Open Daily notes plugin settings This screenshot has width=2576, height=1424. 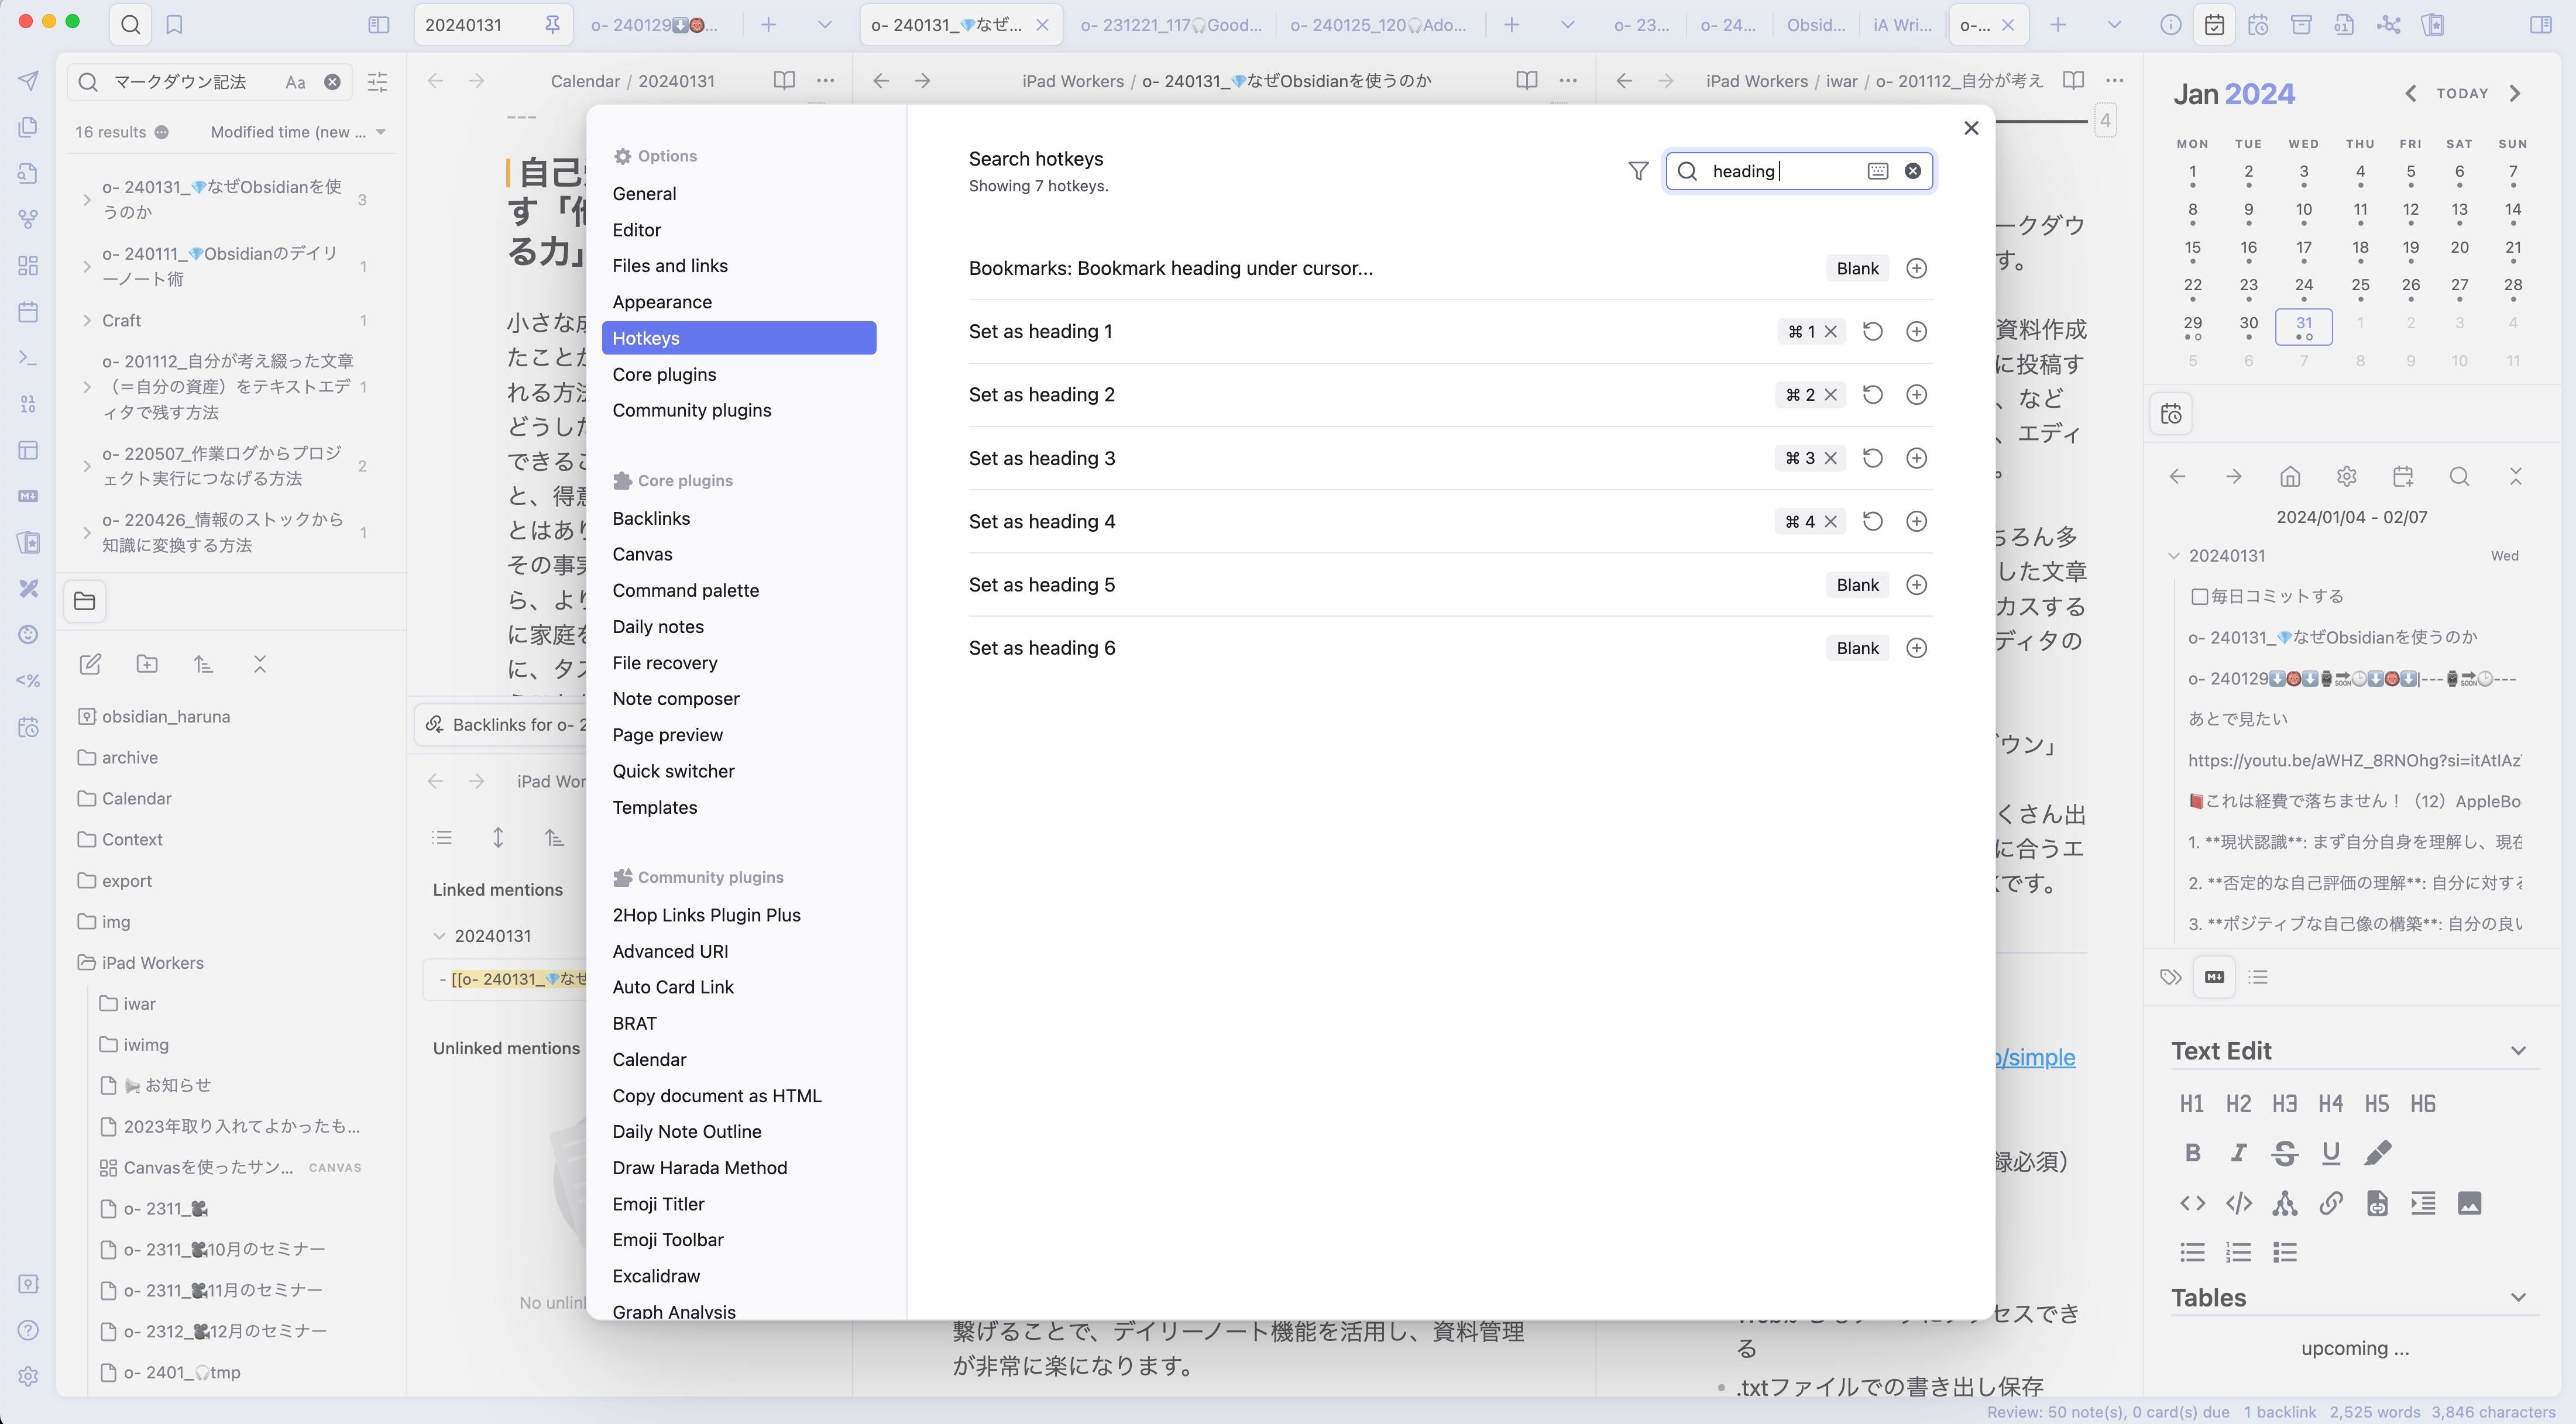tap(739, 627)
